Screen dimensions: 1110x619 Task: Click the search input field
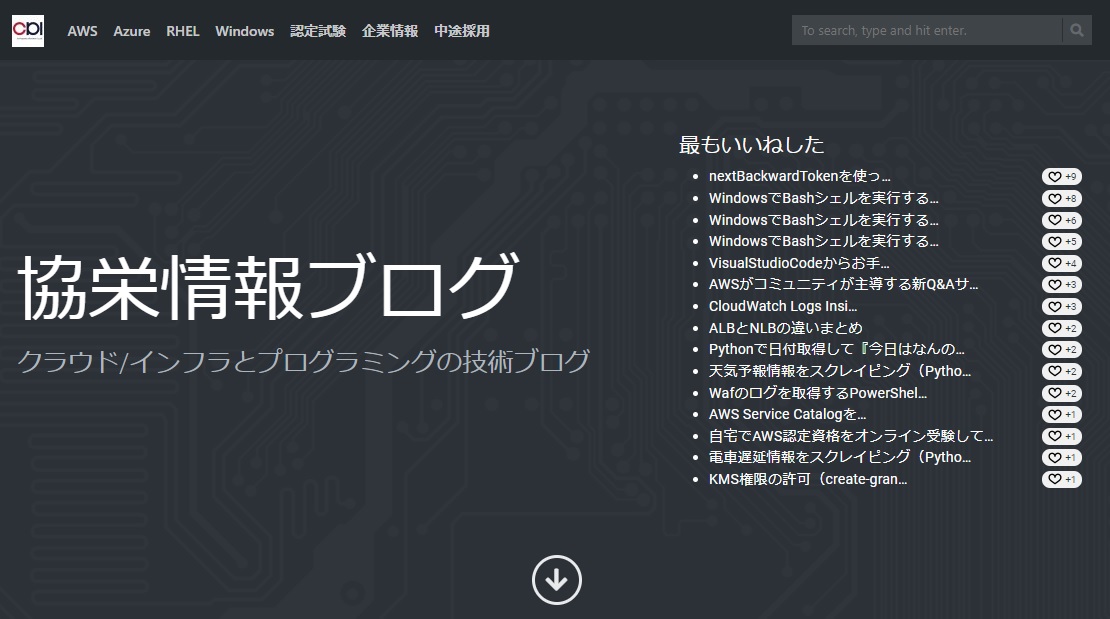pos(925,30)
